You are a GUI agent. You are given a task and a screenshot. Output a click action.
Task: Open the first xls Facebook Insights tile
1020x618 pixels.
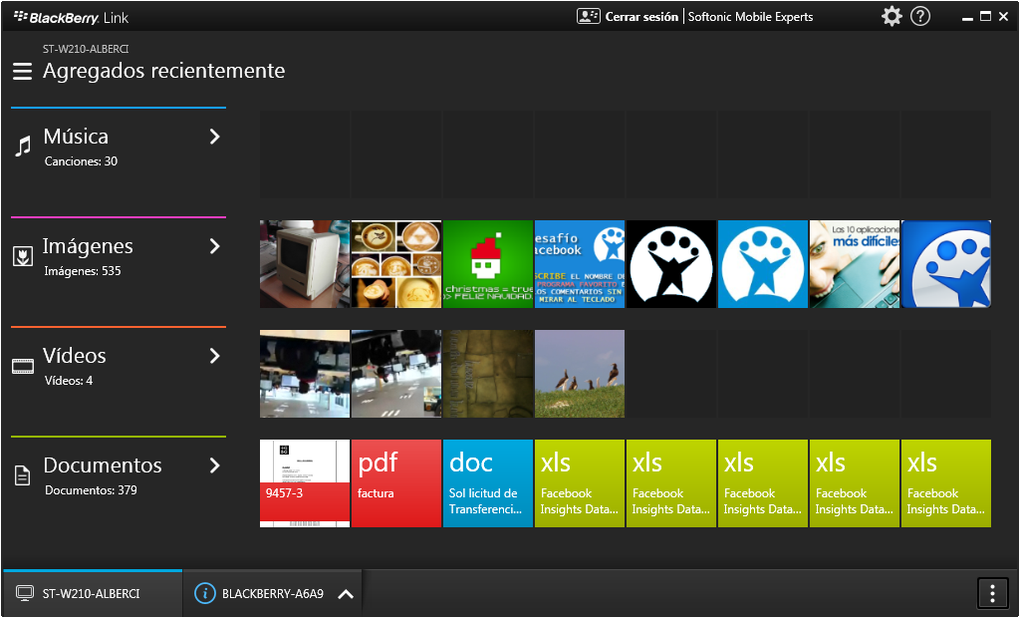(580, 483)
